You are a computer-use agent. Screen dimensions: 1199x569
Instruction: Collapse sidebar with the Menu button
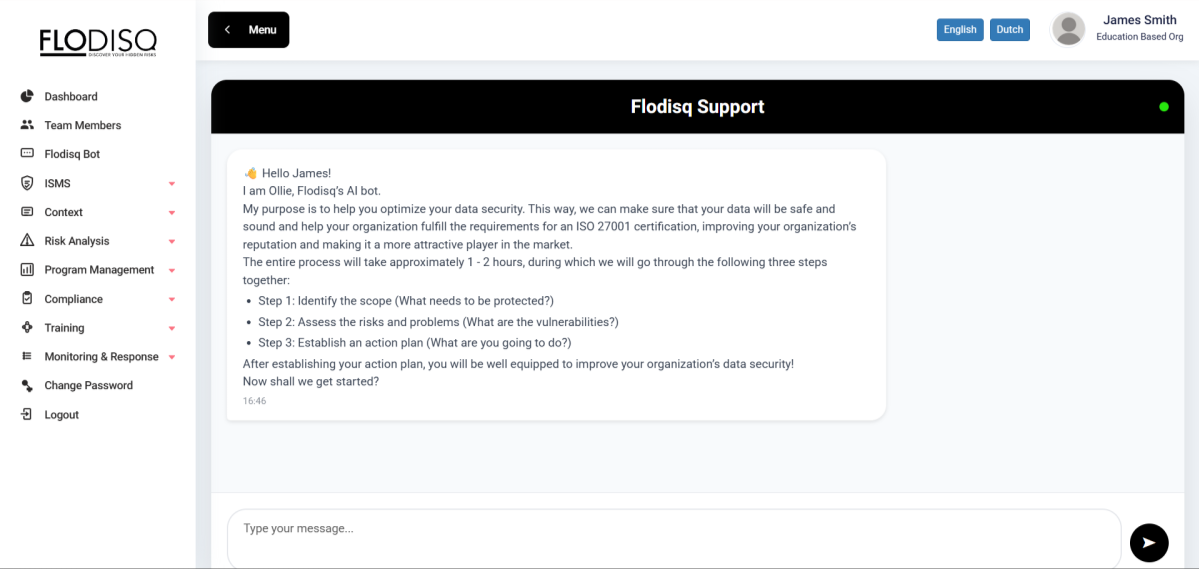248,30
